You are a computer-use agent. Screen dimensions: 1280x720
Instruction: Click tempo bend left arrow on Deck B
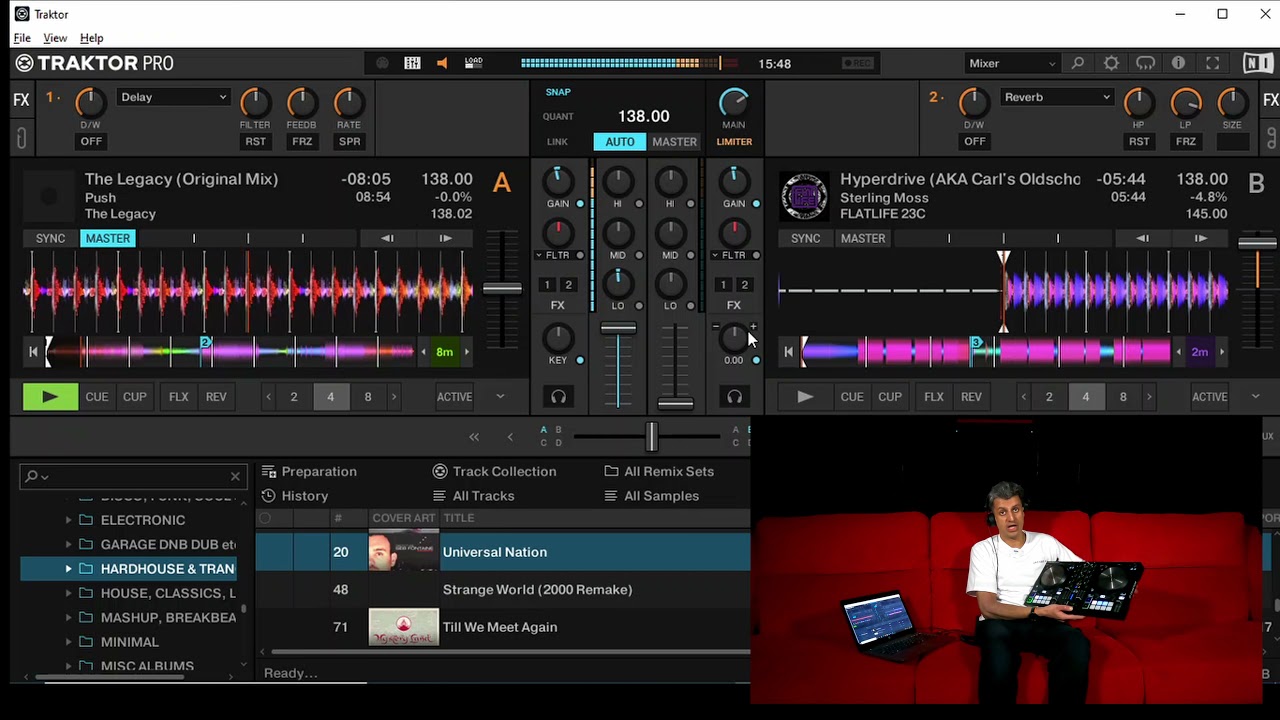coord(1142,238)
